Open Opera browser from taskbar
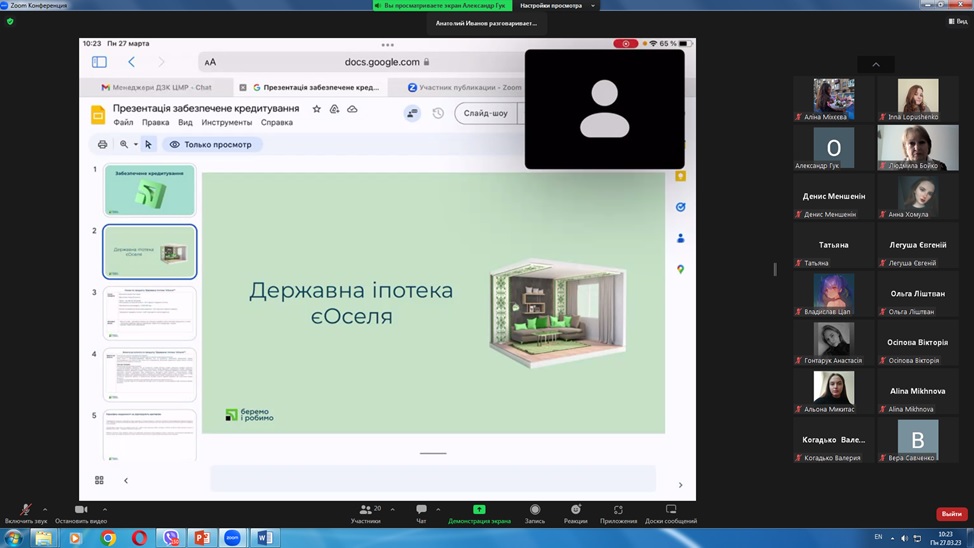This screenshot has height=548, width=974. coord(139,537)
